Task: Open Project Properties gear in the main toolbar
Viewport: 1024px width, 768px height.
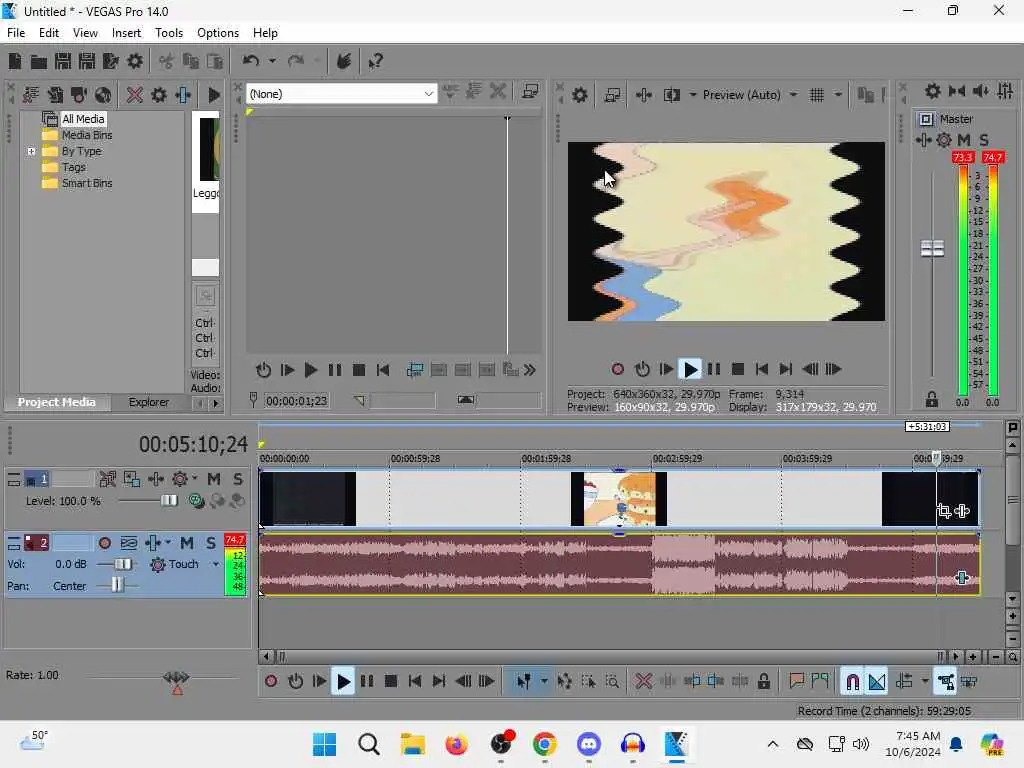Action: 135,61
